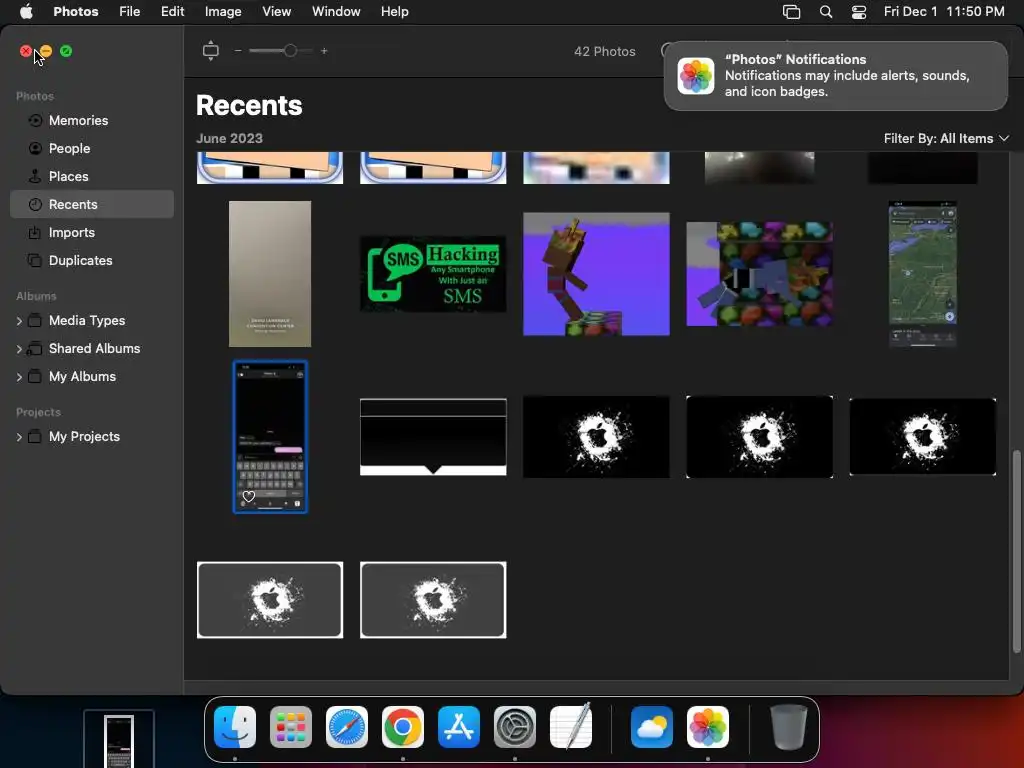Open the Help menu

pyautogui.click(x=394, y=12)
